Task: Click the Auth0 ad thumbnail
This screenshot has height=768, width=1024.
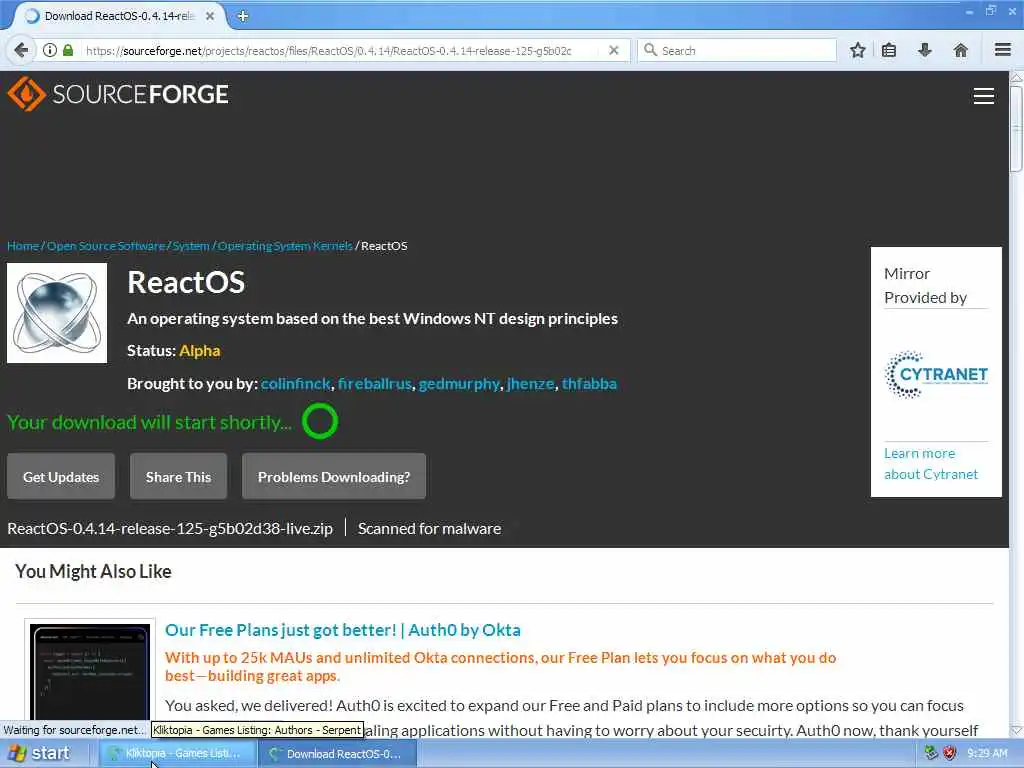Action: click(x=90, y=671)
